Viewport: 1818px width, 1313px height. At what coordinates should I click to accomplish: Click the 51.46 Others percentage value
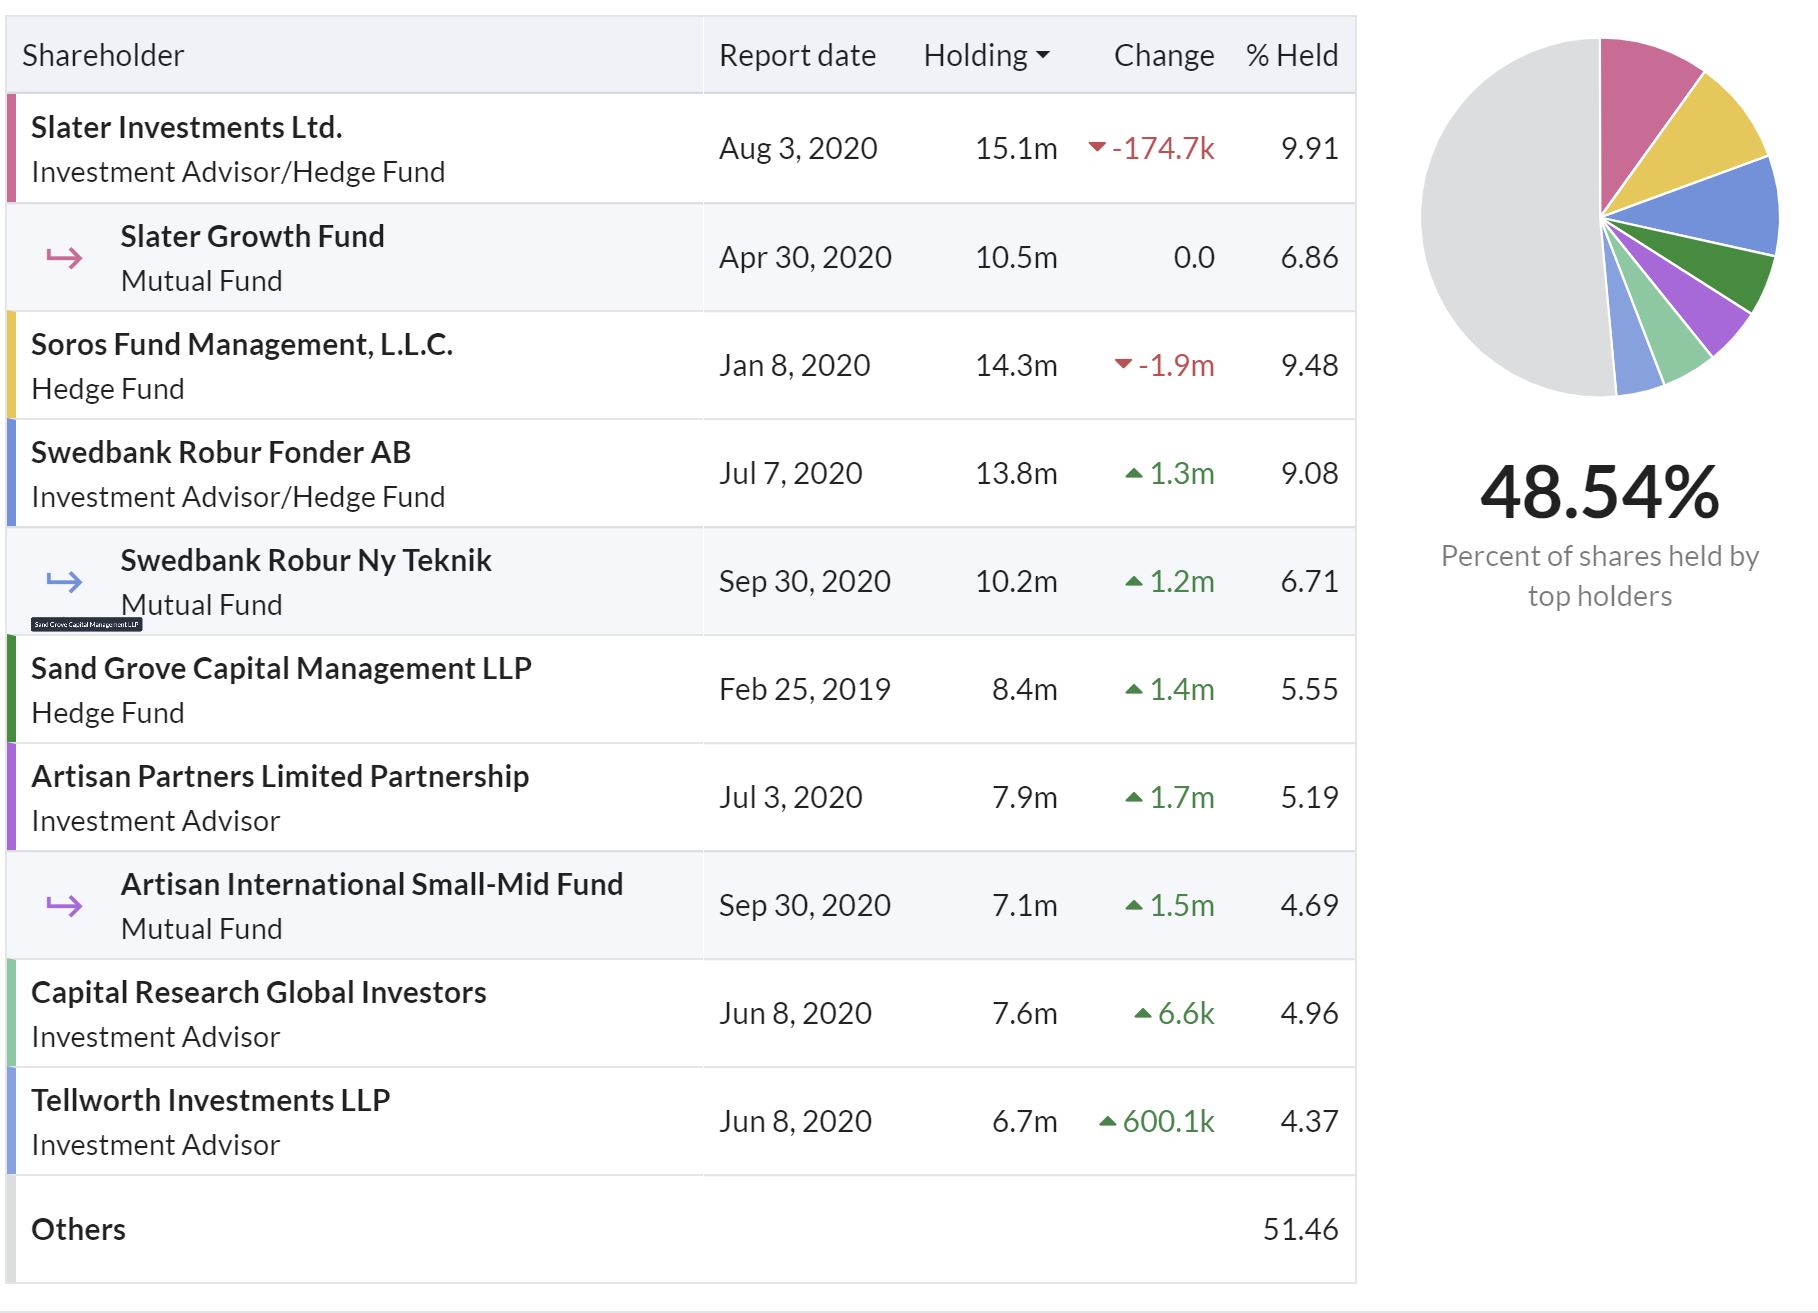[1300, 1229]
